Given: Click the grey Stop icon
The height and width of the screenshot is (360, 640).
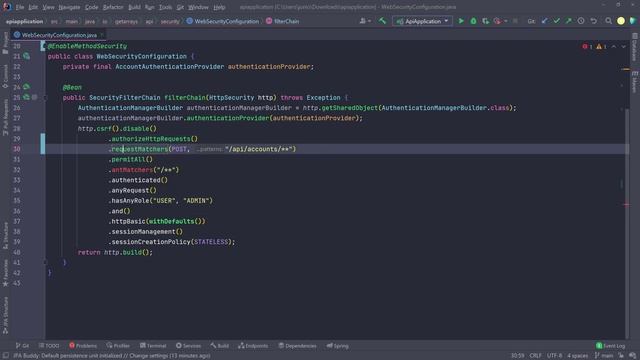Looking at the screenshot, I should pyautogui.click(x=515, y=21).
